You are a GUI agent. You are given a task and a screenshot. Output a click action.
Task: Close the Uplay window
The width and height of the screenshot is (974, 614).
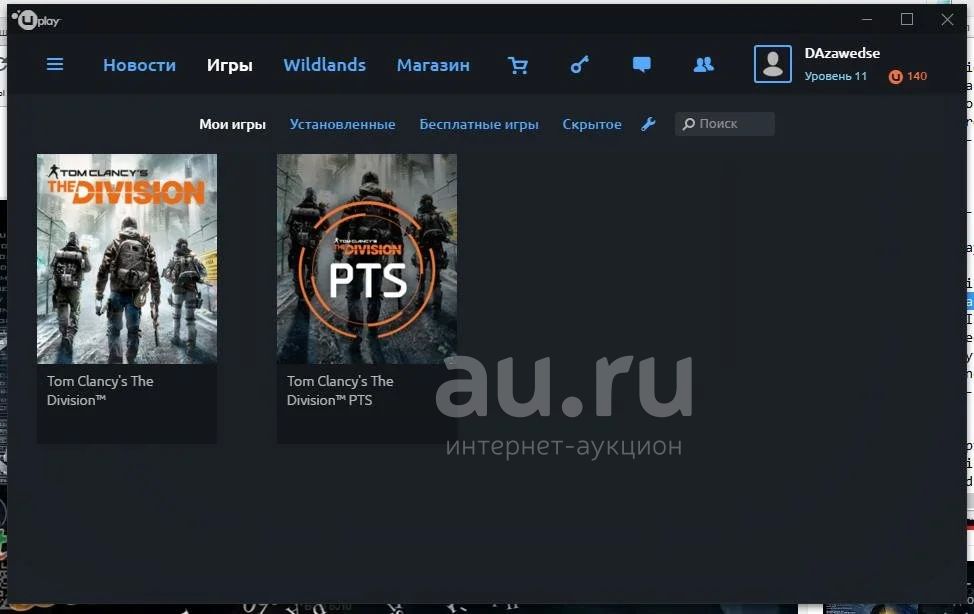coord(947,19)
